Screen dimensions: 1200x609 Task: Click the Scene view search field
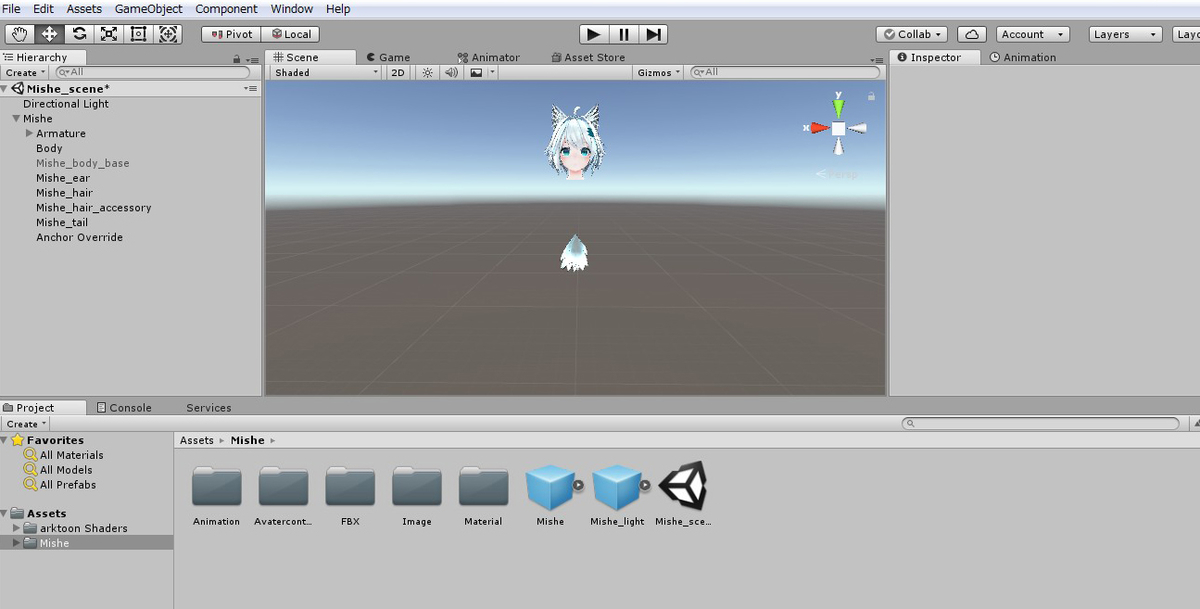787,73
